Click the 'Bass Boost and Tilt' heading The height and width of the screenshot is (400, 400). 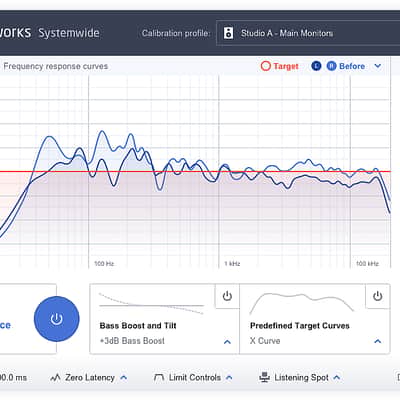coord(138,326)
